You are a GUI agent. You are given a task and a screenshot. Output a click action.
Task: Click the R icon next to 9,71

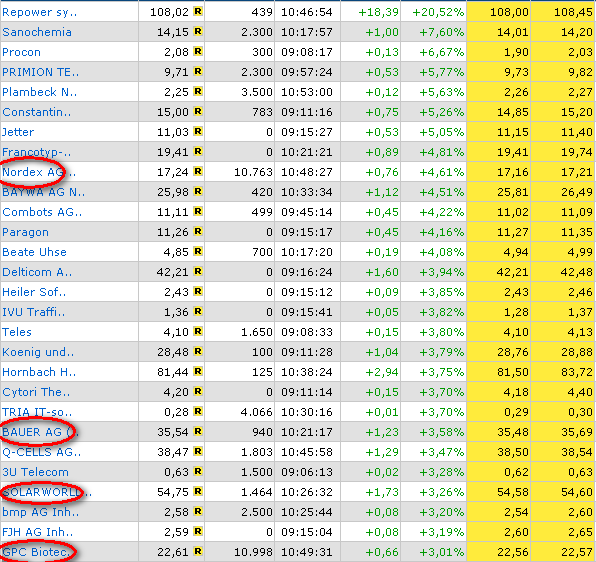coord(198,71)
